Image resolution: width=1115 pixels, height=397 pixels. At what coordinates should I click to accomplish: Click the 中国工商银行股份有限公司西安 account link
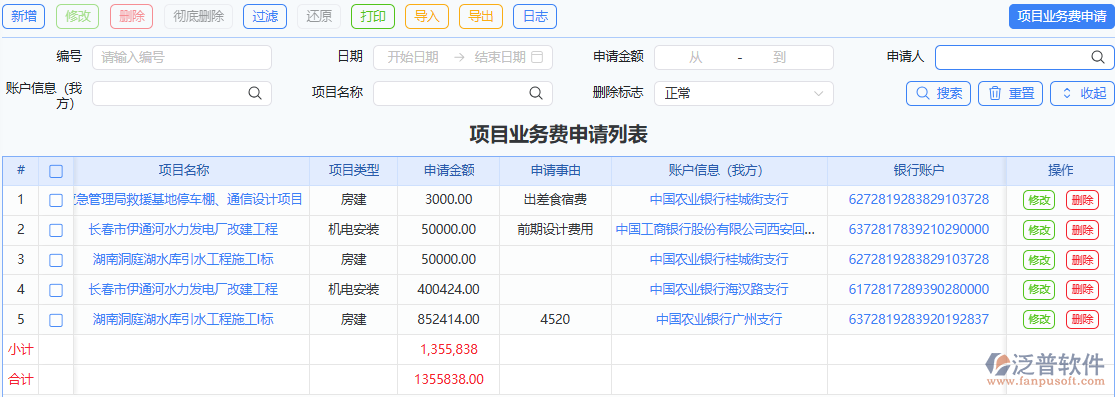715,229
